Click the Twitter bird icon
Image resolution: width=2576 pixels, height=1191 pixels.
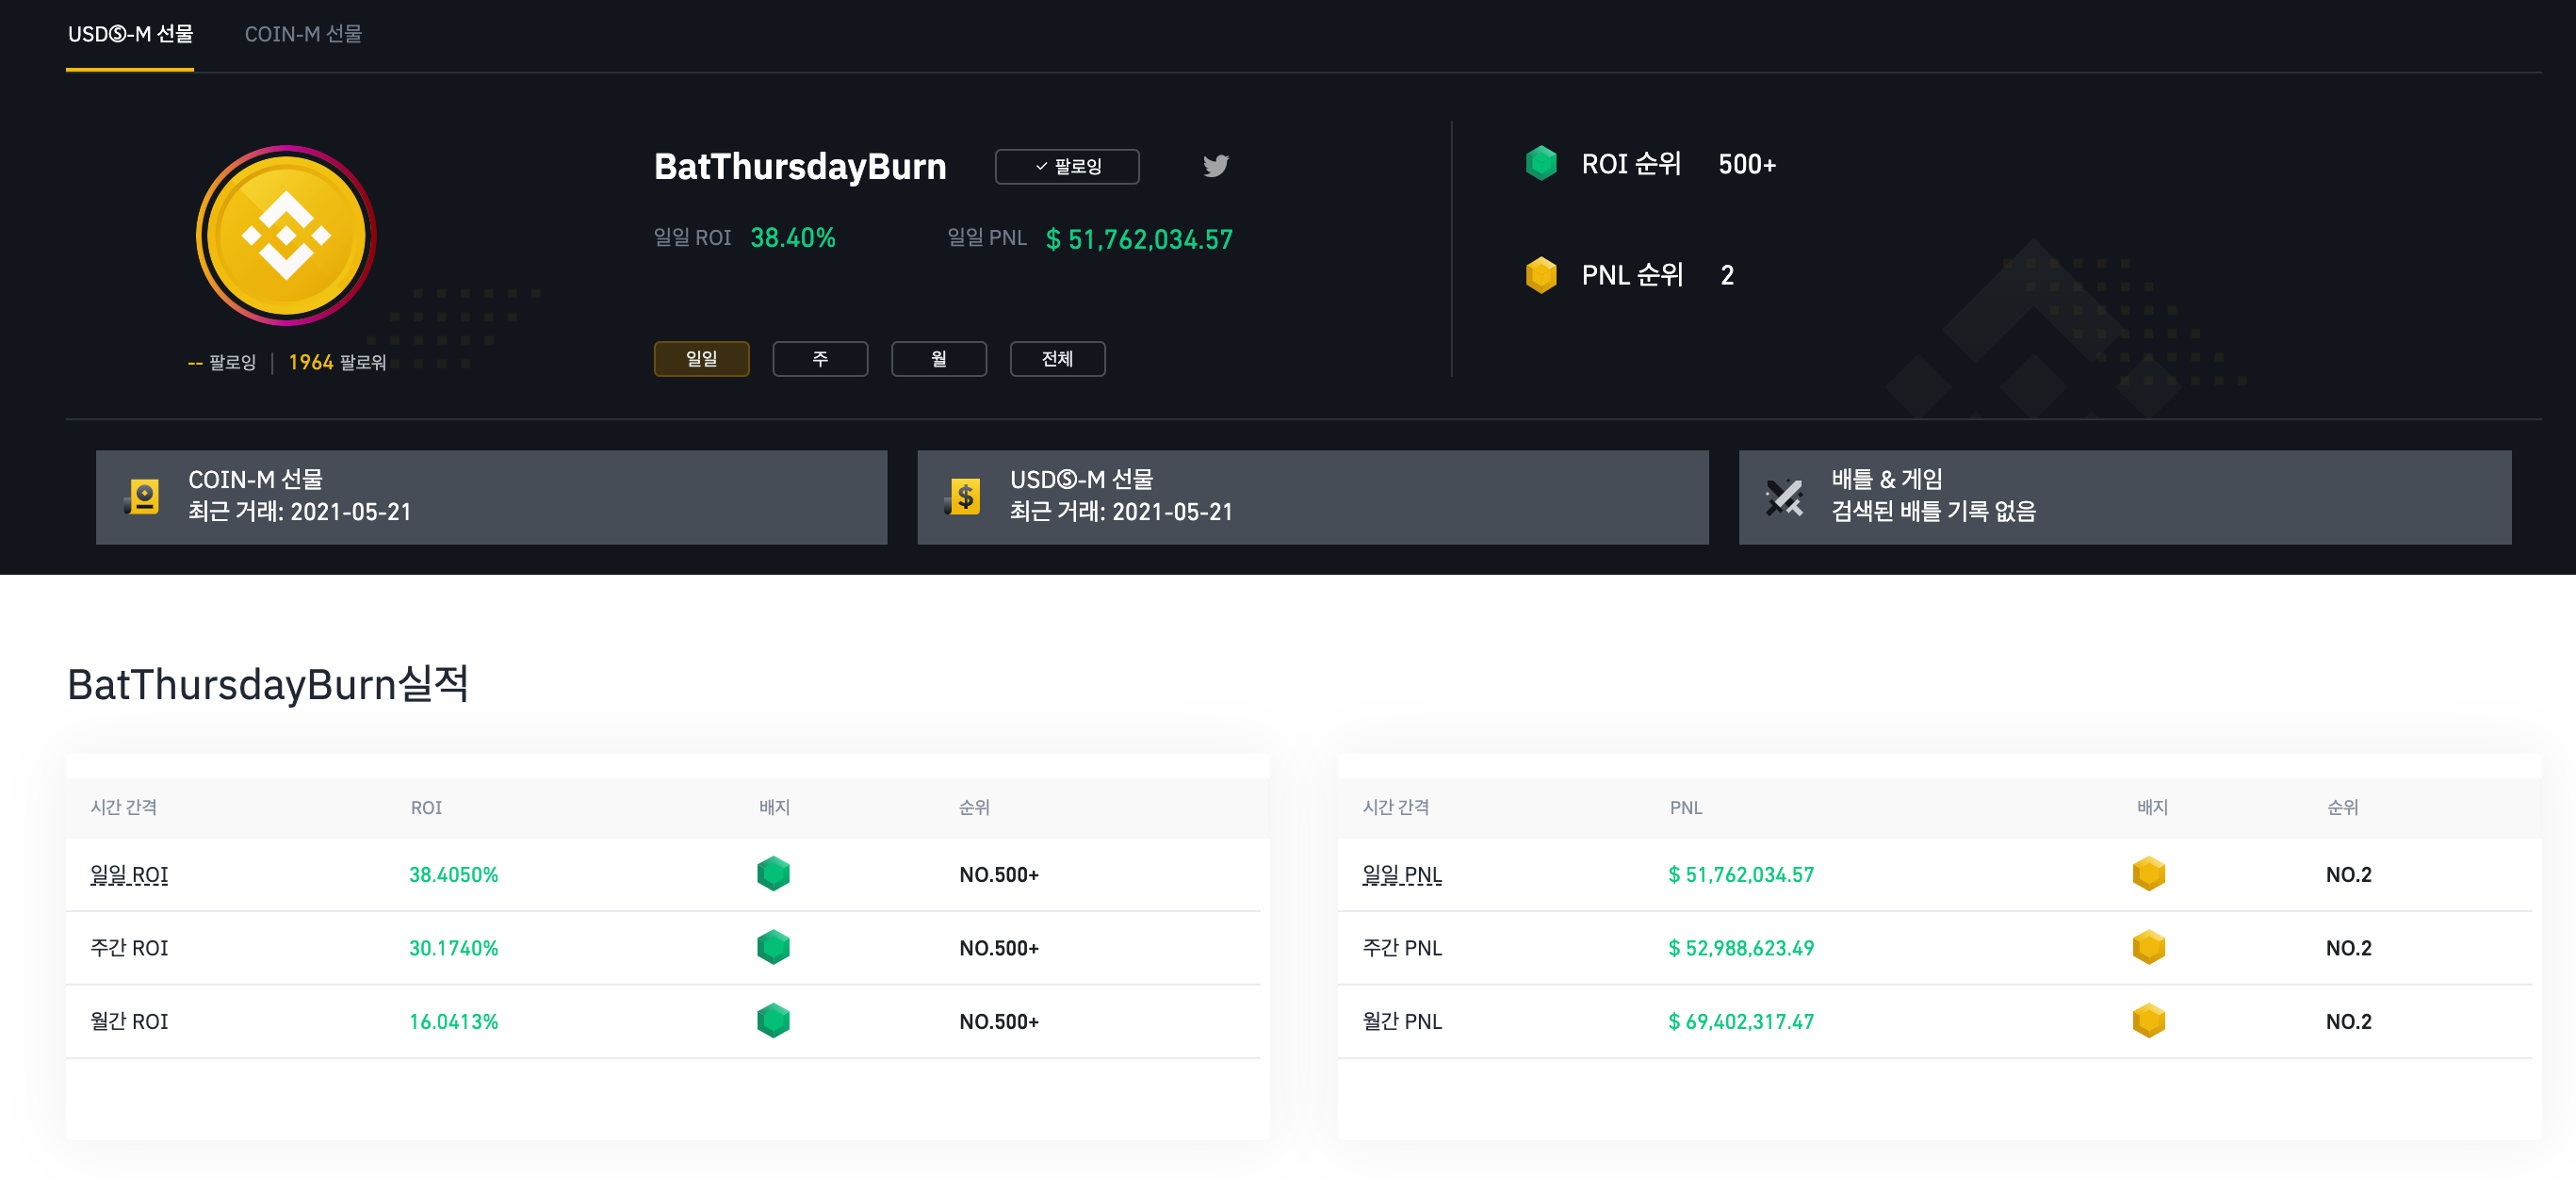click(1215, 166)
